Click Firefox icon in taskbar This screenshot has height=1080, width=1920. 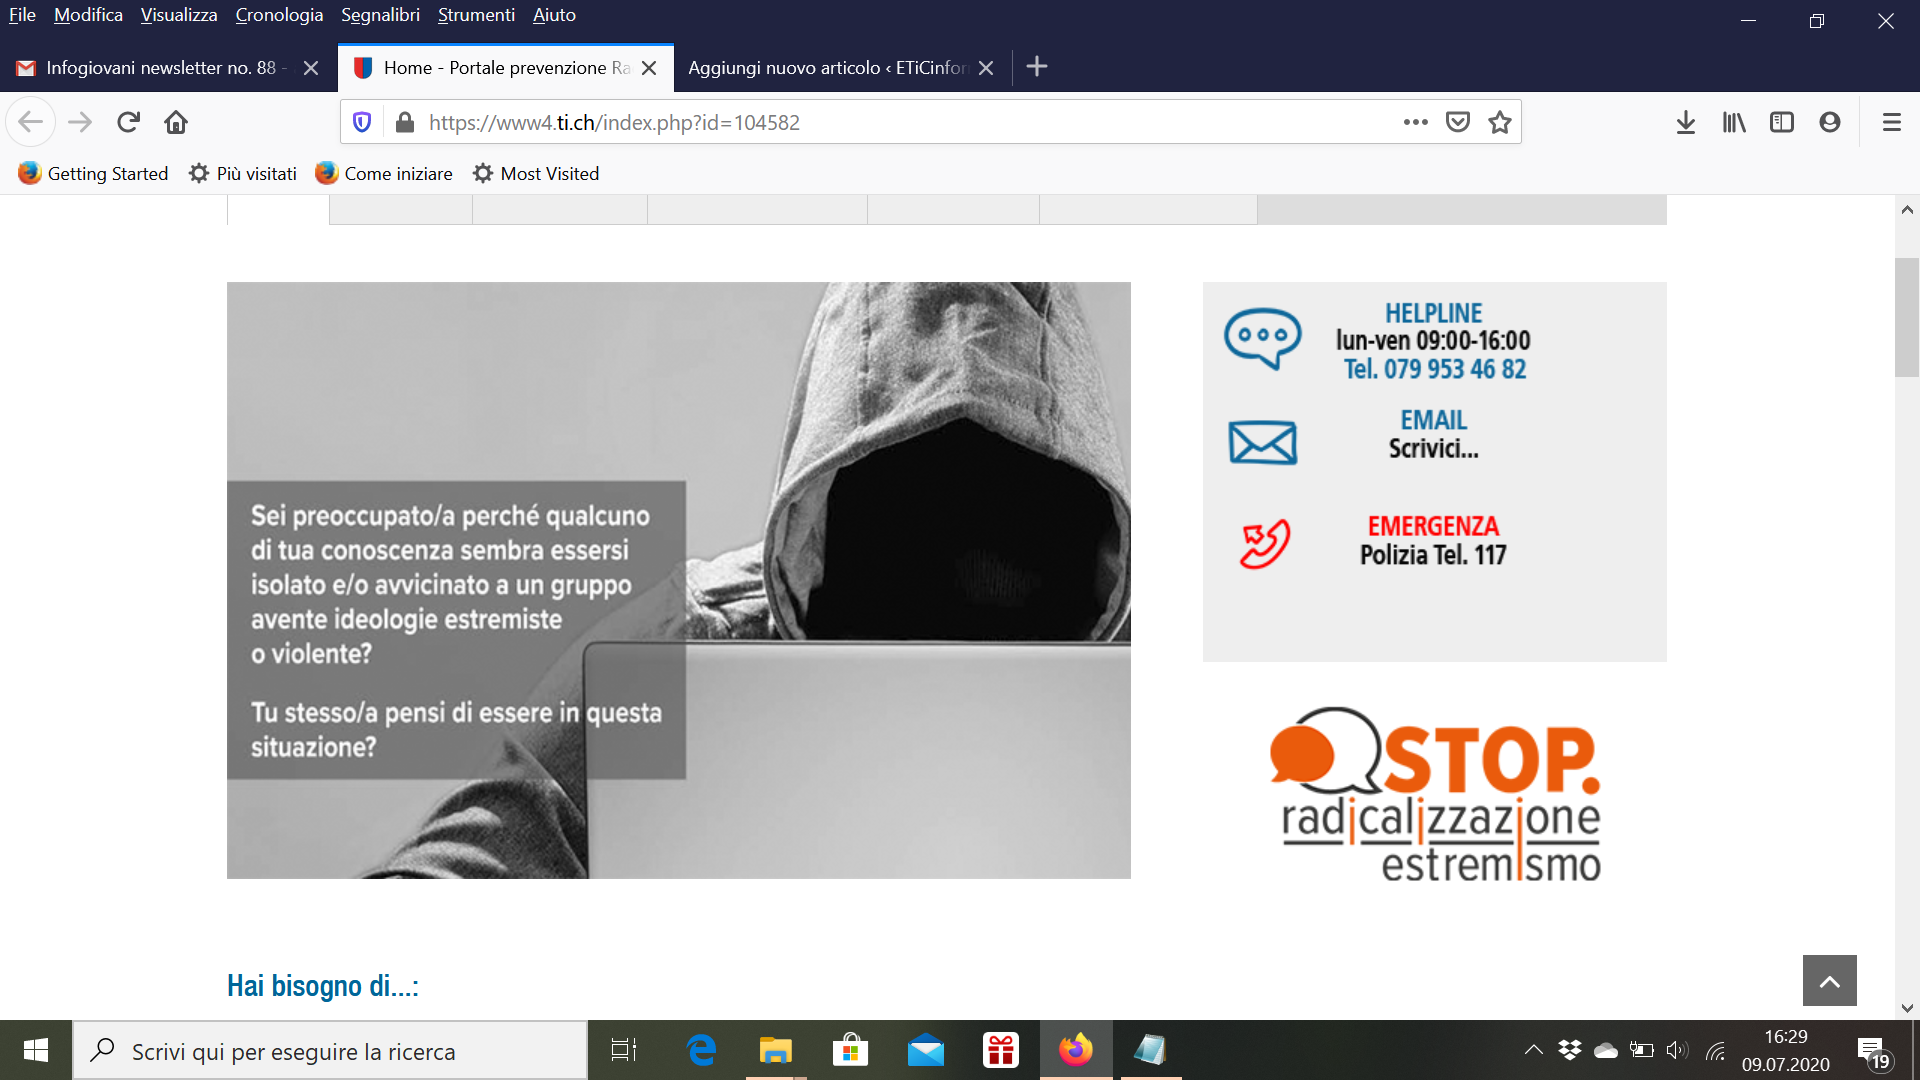point(1076,1050)
